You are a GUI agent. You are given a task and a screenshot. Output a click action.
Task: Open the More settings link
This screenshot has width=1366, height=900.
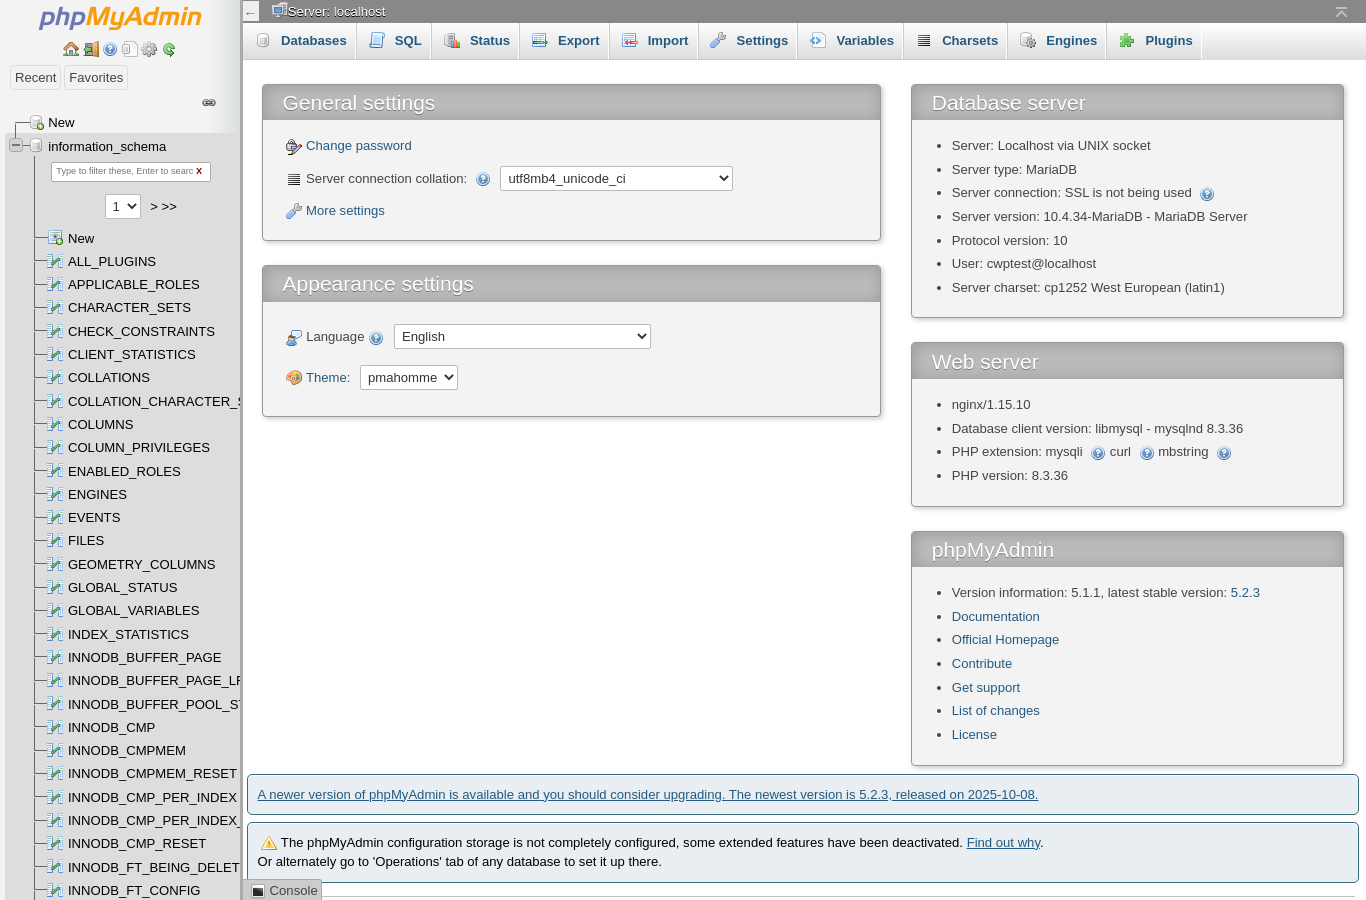pos(345,211)
